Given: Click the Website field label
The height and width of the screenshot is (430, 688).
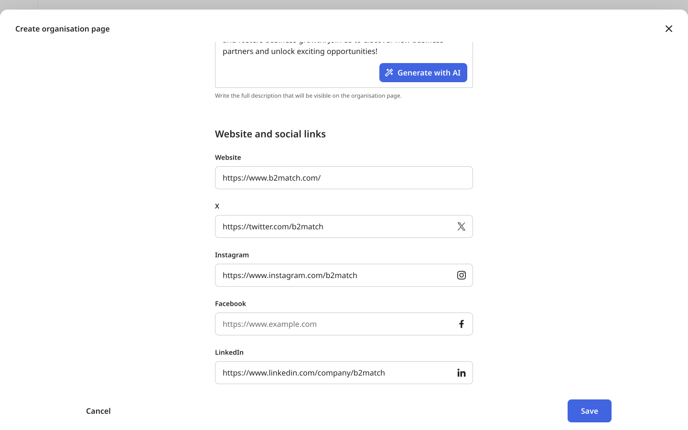Looking at the screenshot, I should coord(228,157).
